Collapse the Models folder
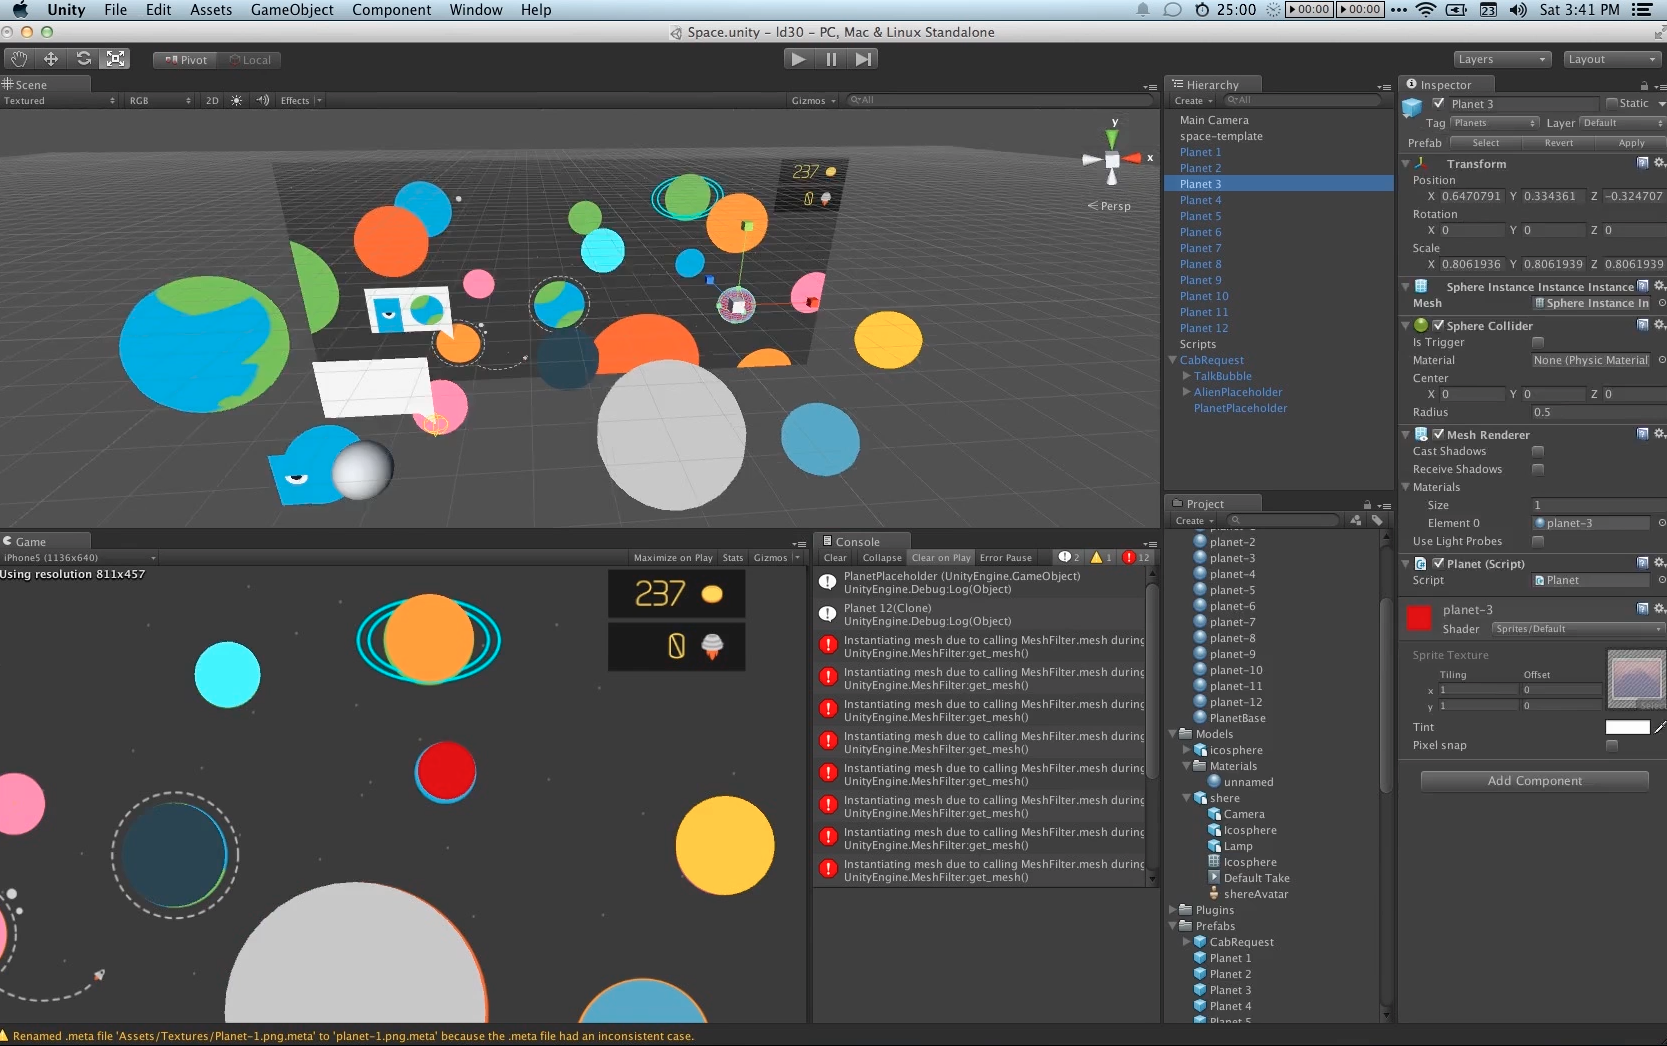Viewport: 1667px width, 1046px height. 1173,734
